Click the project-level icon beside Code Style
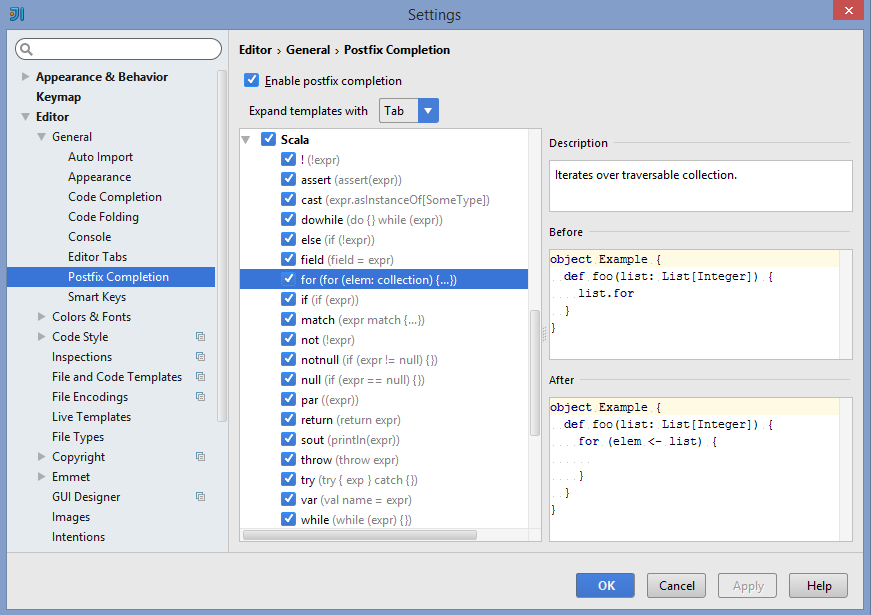 pyautogui.click(x=201, y=337)
